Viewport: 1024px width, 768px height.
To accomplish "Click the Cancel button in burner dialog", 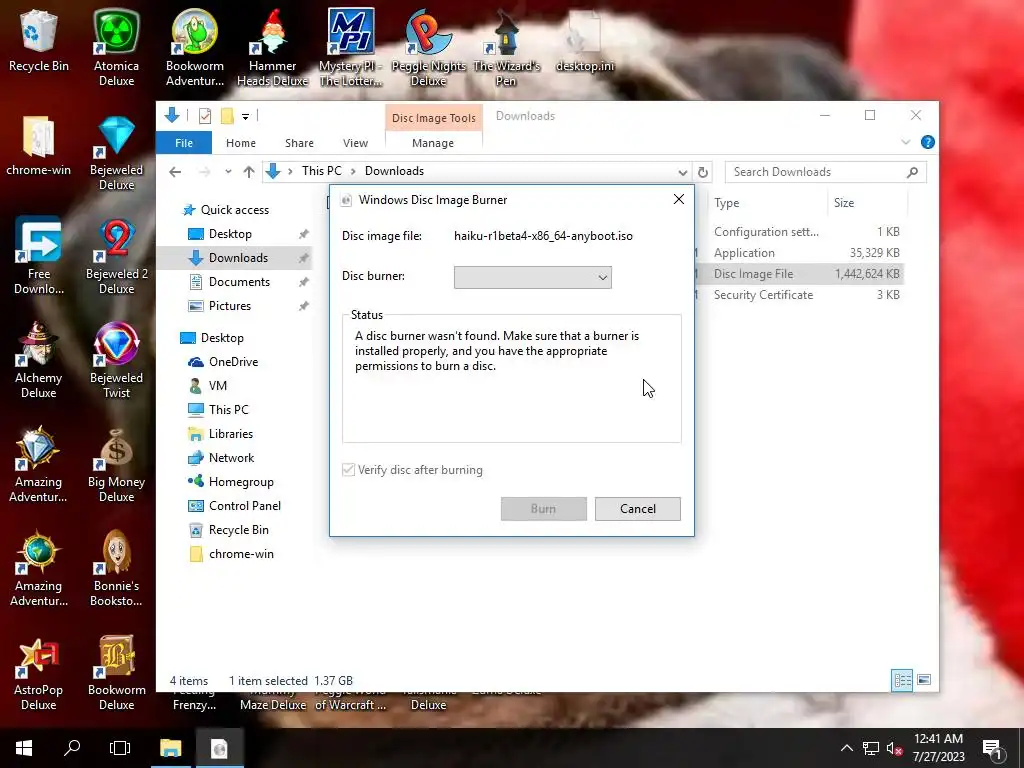I will (637, 509).
